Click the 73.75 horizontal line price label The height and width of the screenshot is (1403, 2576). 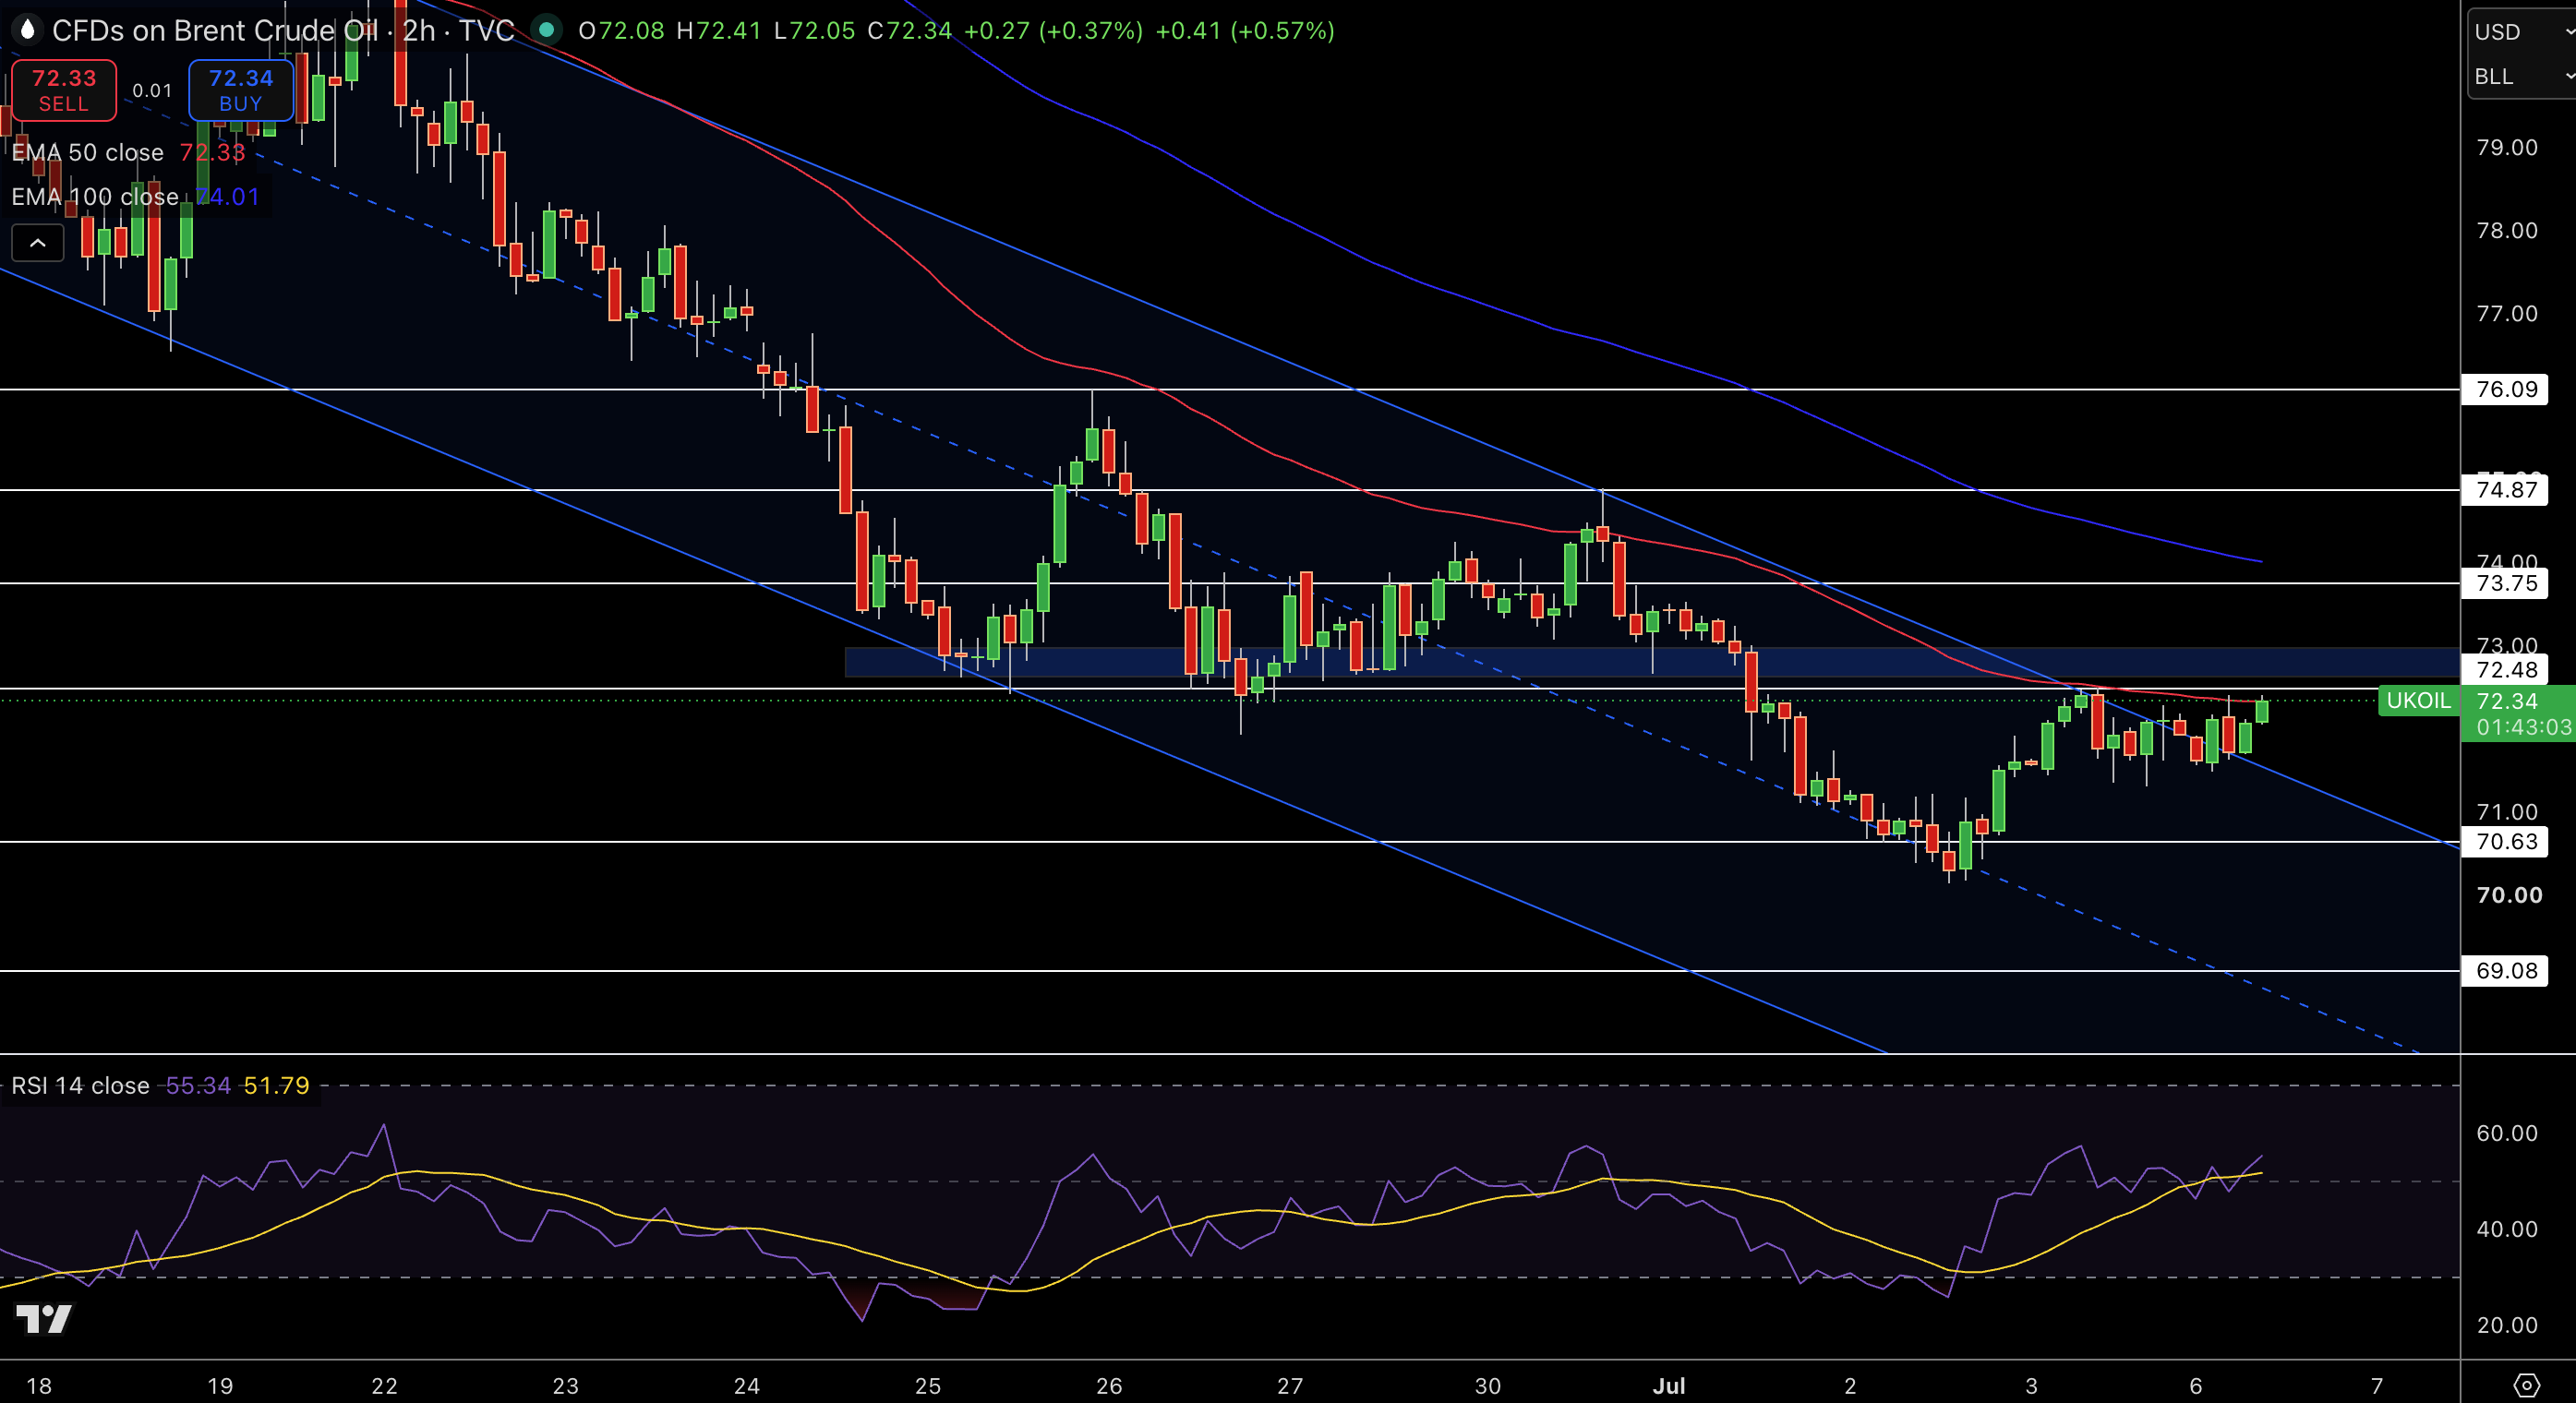point(2506,583)
